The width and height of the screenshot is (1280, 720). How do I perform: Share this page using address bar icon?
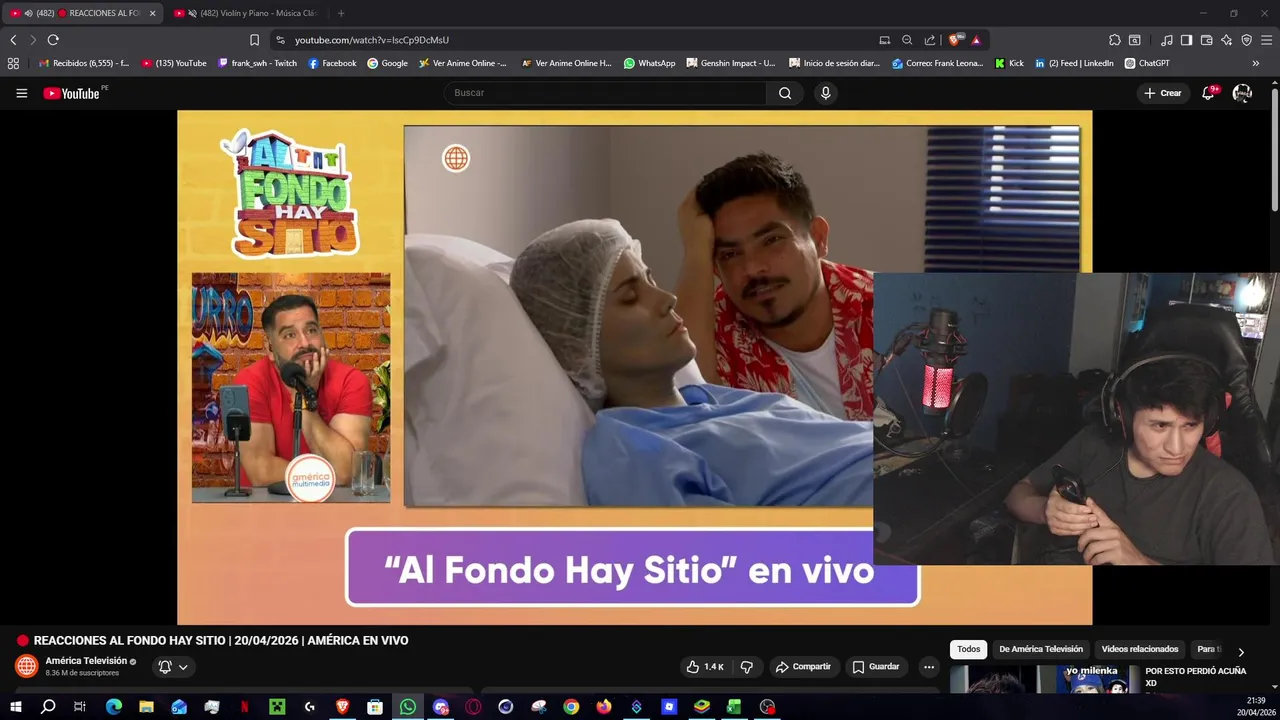(930, 40)
